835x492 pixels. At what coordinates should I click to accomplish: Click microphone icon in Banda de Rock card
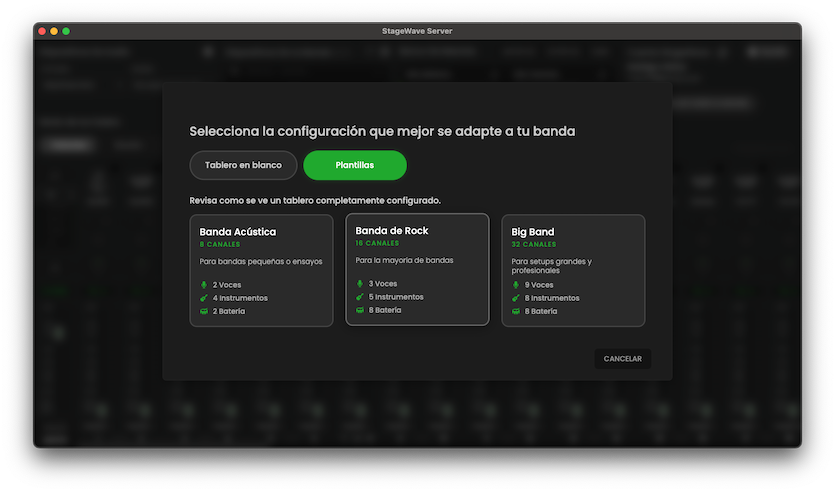tap(360, 284)
